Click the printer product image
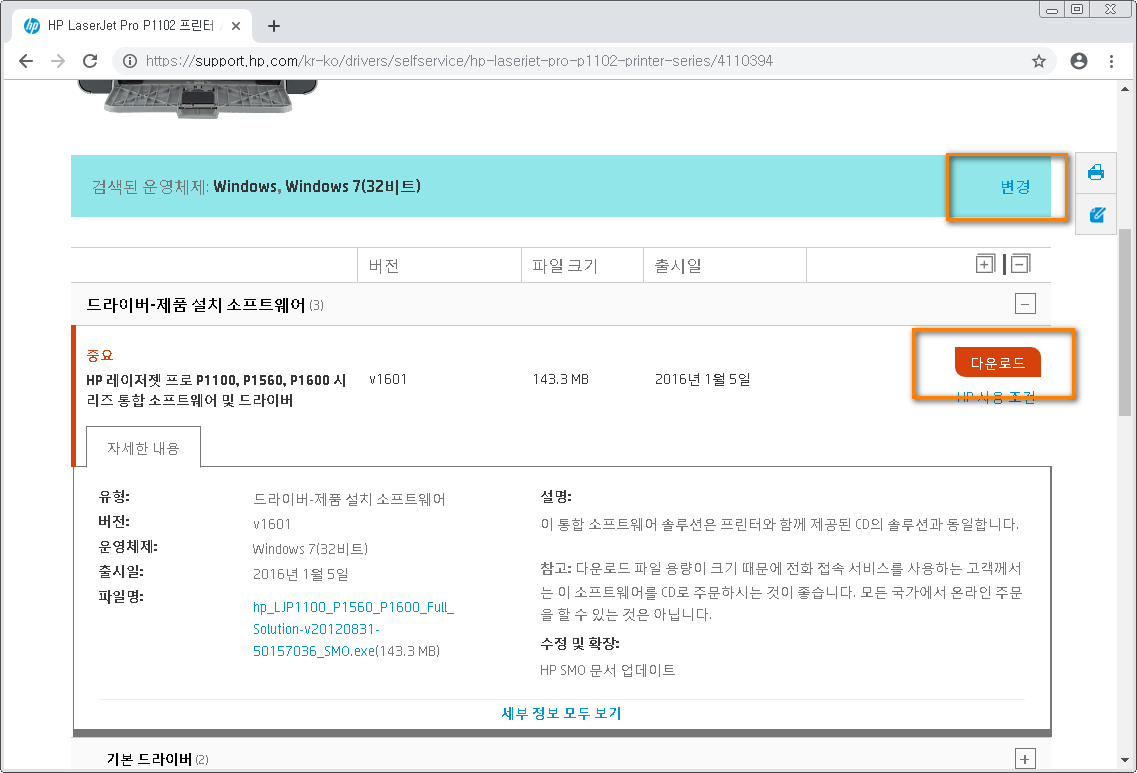This screenshot has height=773, width=1137. coord(197,99)
